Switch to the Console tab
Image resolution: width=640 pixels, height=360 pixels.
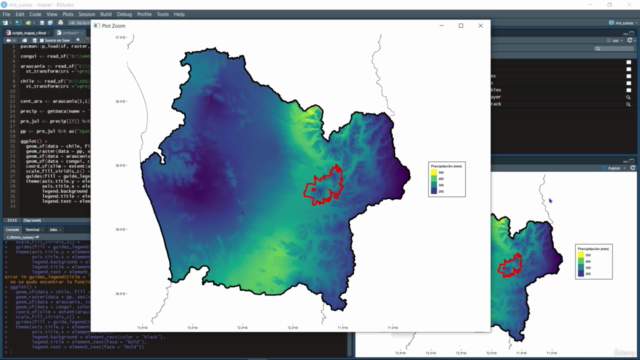(12, 230)
